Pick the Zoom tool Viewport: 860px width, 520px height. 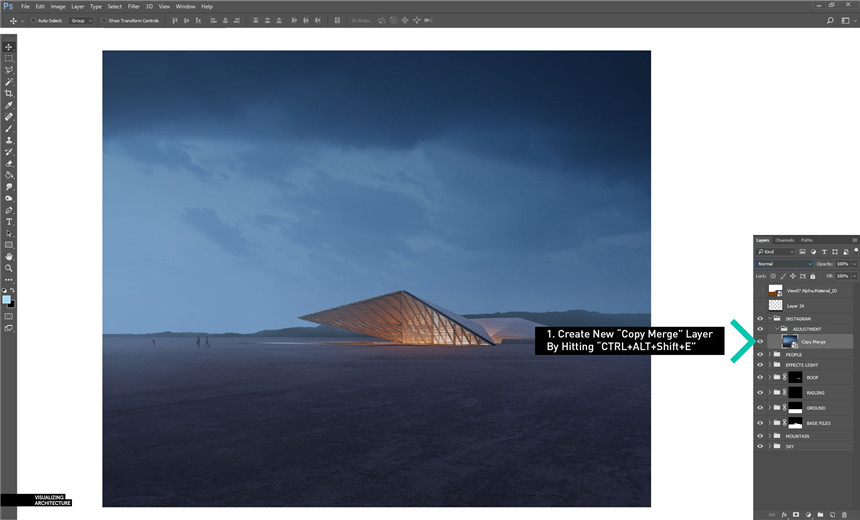click(9, 268)
